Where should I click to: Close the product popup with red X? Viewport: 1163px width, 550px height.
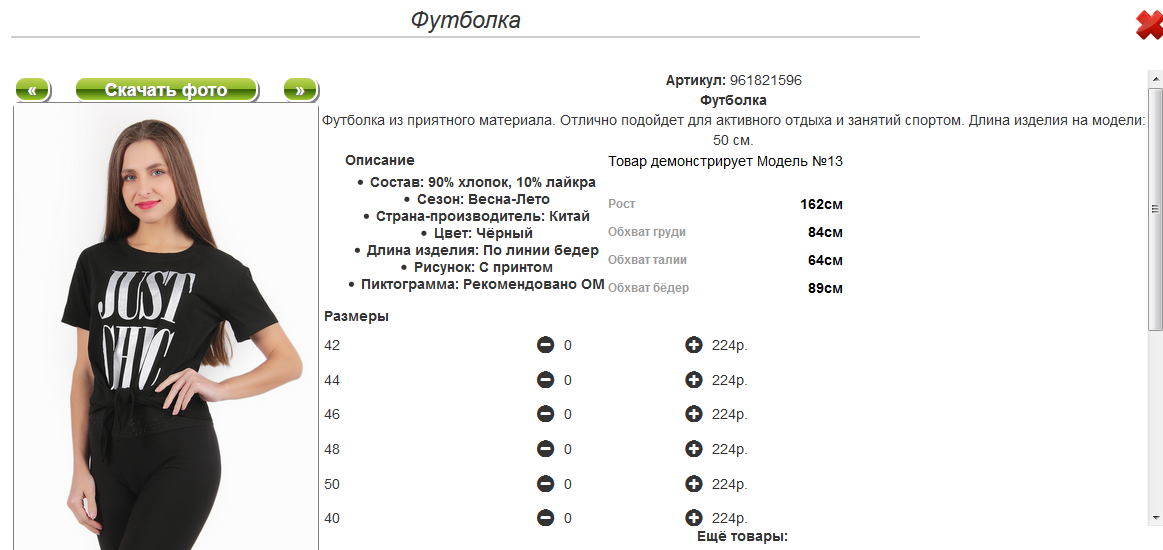click(x=1149, y=25)
